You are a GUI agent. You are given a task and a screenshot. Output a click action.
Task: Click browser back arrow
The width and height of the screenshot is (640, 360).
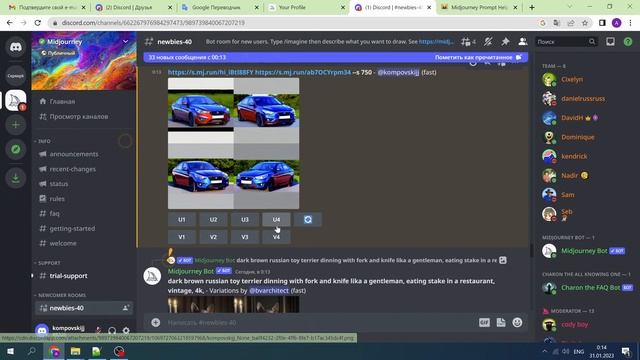point(10,23)
